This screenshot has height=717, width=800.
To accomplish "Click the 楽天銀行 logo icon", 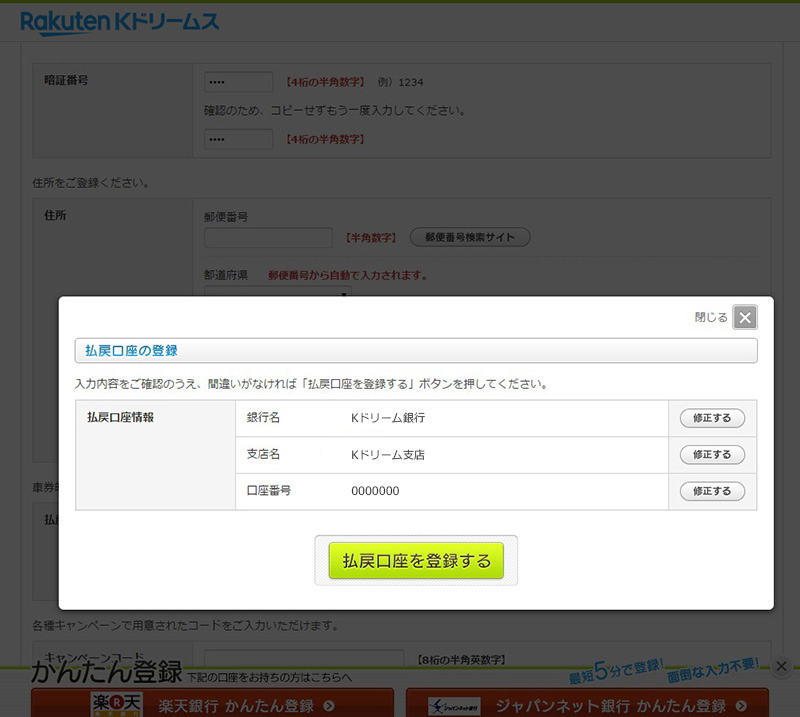I will (x=116, y=705).
